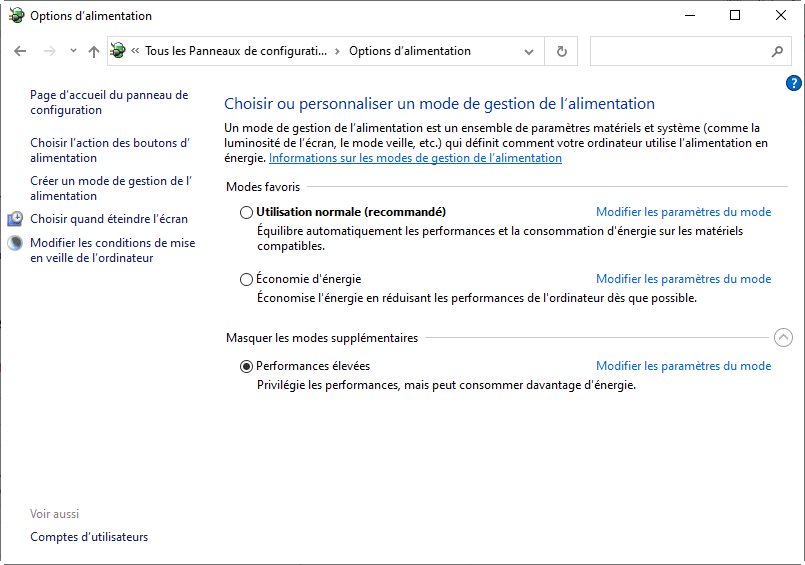
Task: Click the back navigation arrow
Action: [21, 51]
